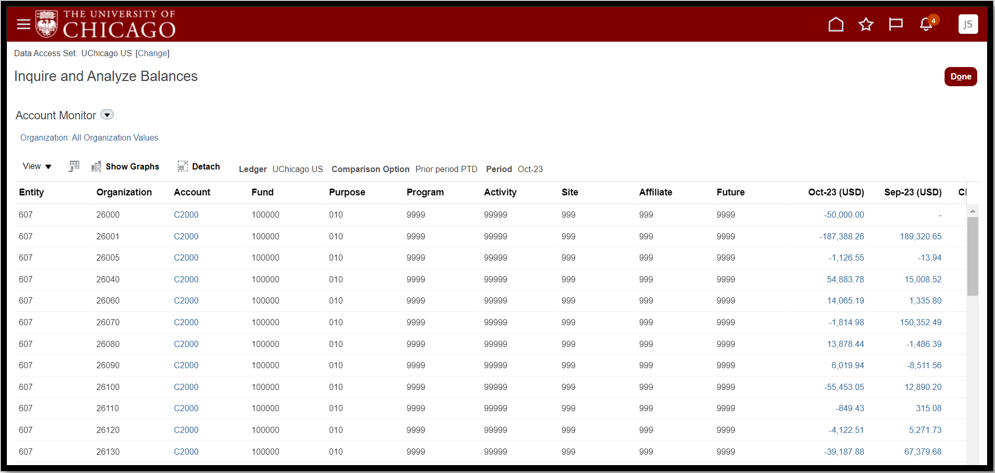Click the Organization column header
The height and width of the screenshot is (473, 995).
click(124, 192)
